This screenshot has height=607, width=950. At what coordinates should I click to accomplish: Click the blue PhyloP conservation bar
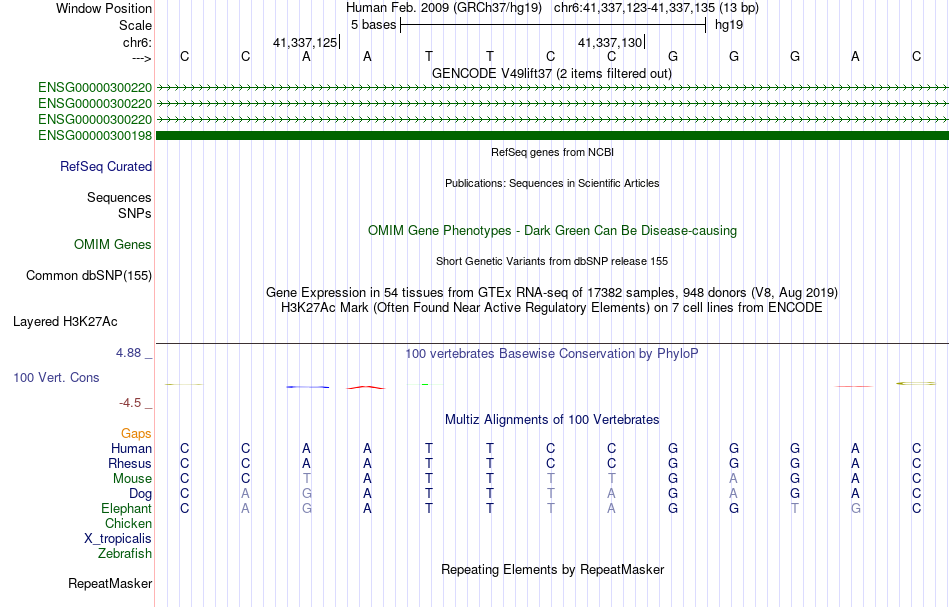click(308, 387)
